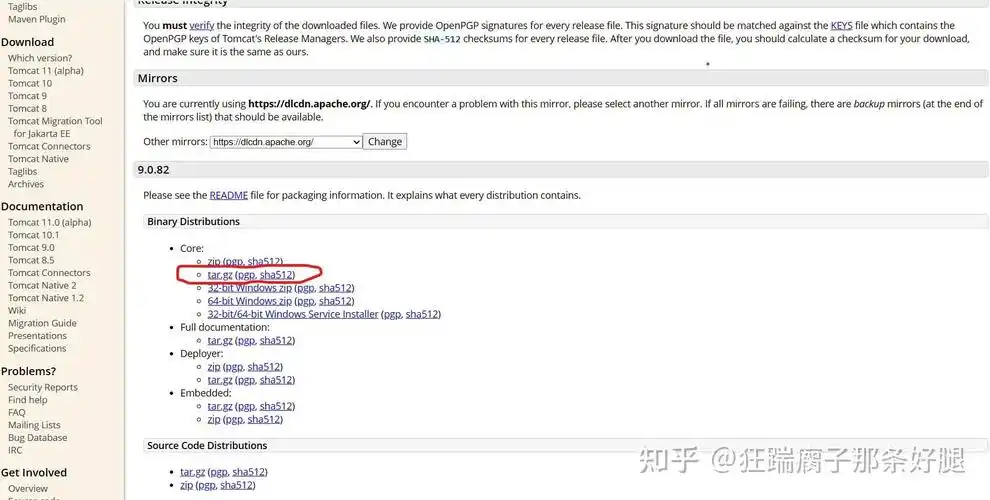Open sha512 for Windows Service Installer

(x=422, y=314)
